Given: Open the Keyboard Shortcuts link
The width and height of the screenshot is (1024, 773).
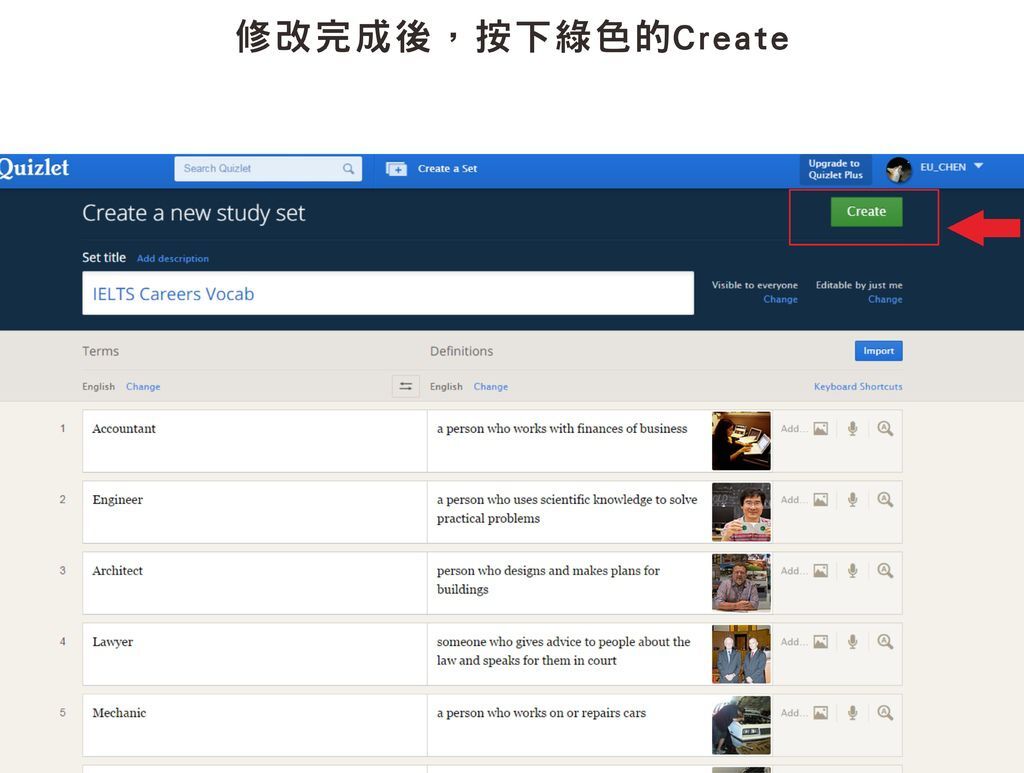Looking at the screenshot, I should (858, 386).
